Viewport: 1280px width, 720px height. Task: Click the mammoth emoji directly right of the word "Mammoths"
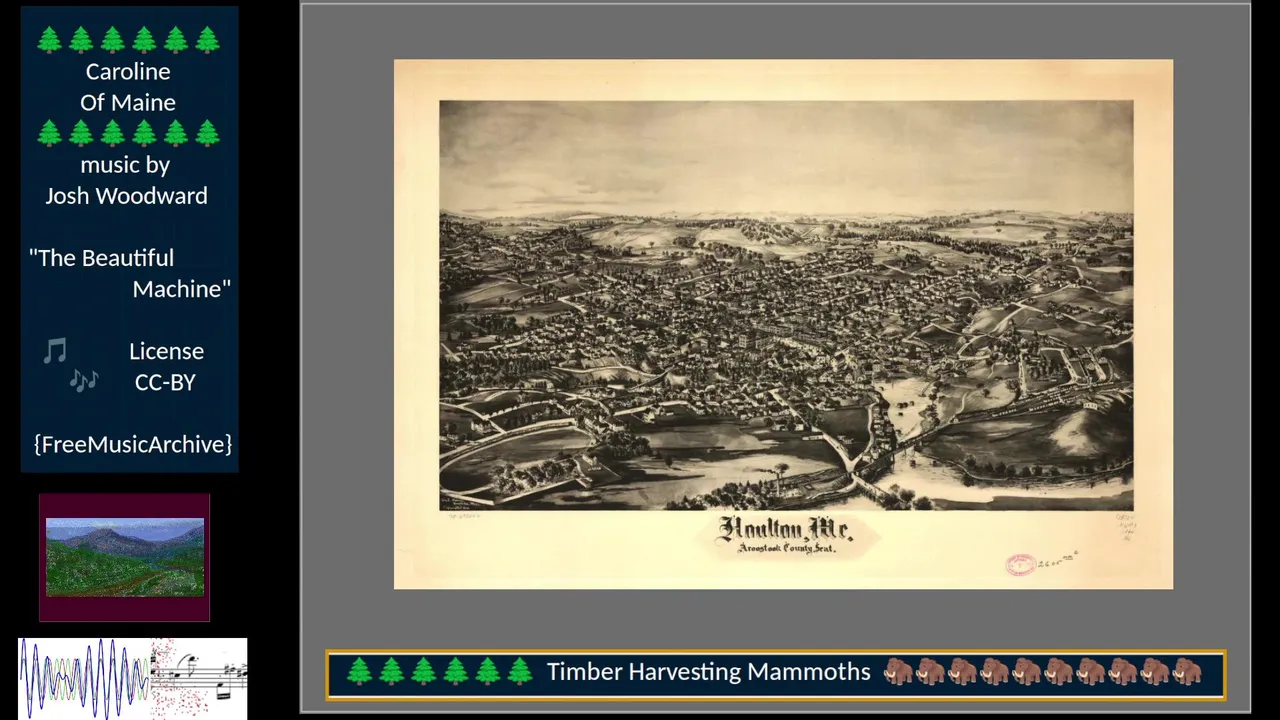[x=898, y=672]
